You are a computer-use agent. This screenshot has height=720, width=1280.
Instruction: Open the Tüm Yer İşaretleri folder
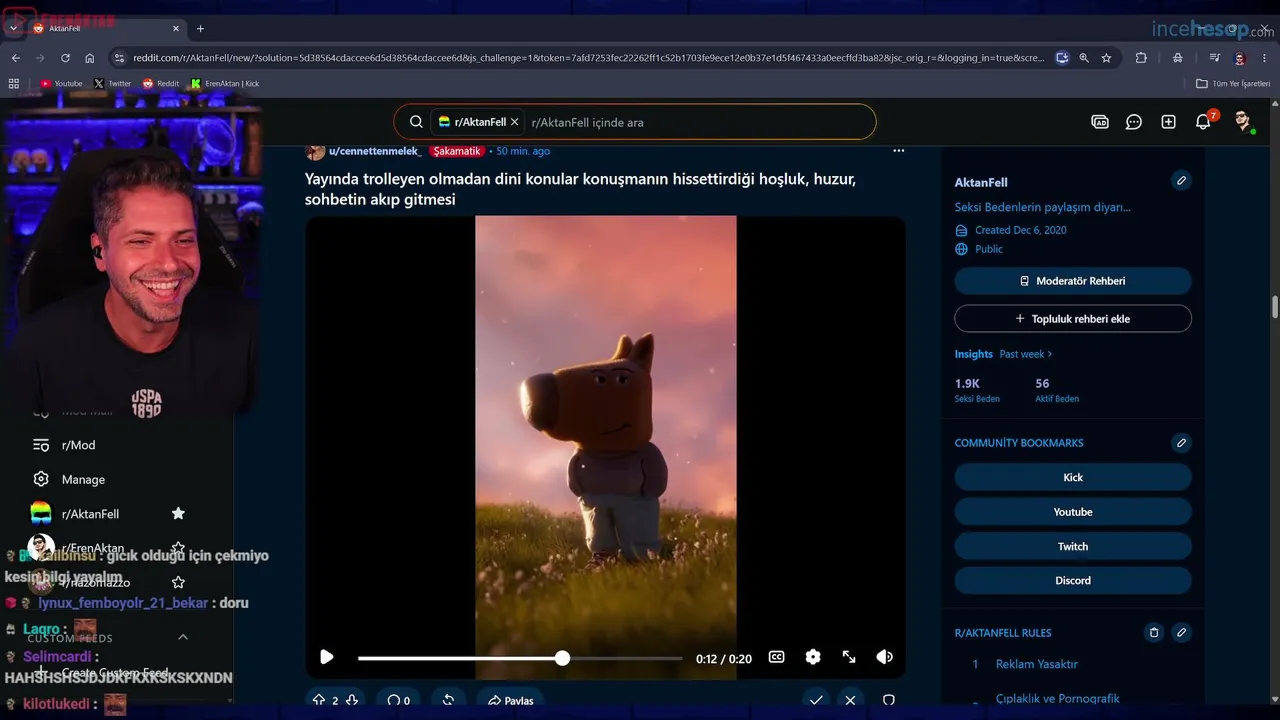(x=1233, y=84)
